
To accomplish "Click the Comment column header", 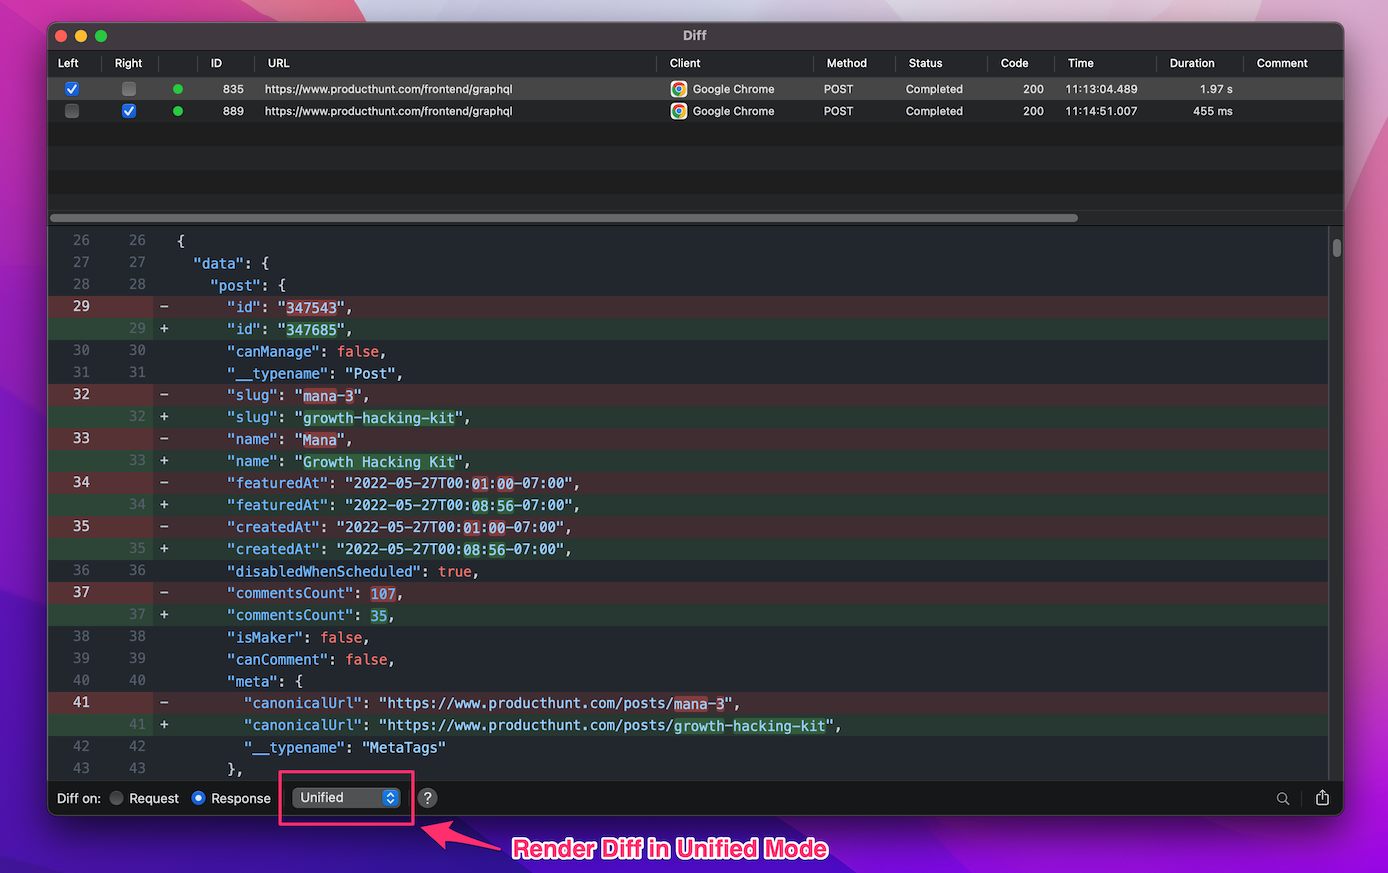I will [x=1282, y=63].
